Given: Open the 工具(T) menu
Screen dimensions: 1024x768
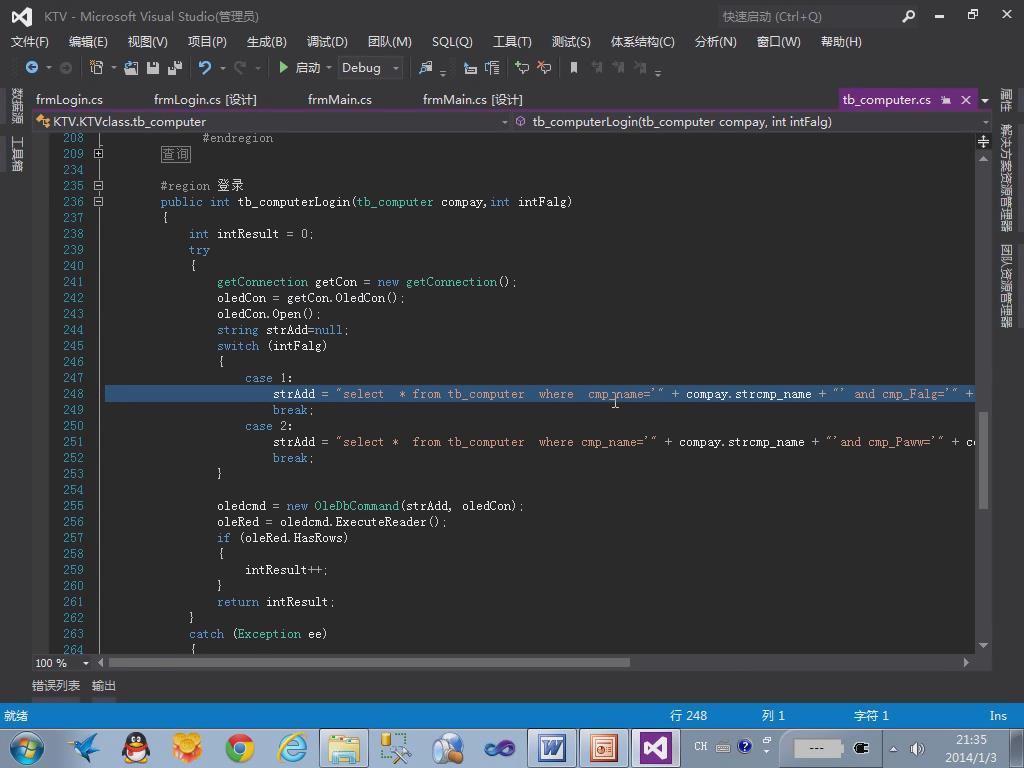Looking at the screenshot, I should click(x=512, y=42).
